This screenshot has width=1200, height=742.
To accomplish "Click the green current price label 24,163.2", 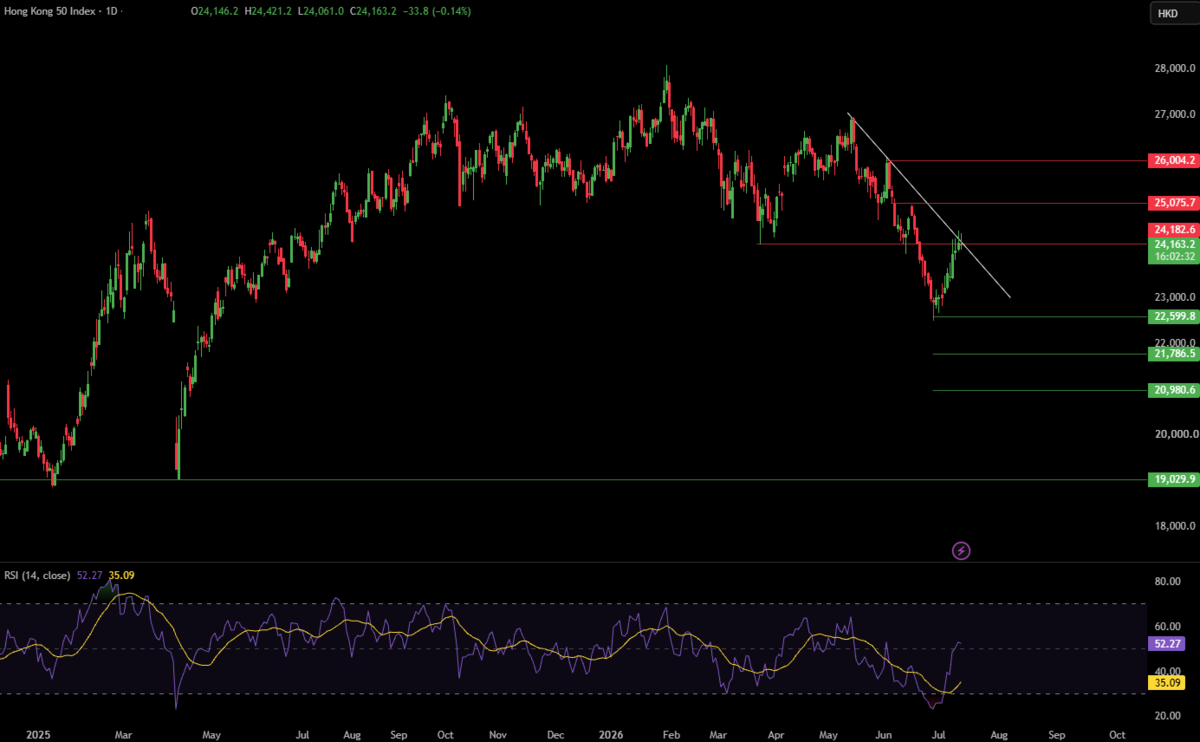I will [1174, 243].
